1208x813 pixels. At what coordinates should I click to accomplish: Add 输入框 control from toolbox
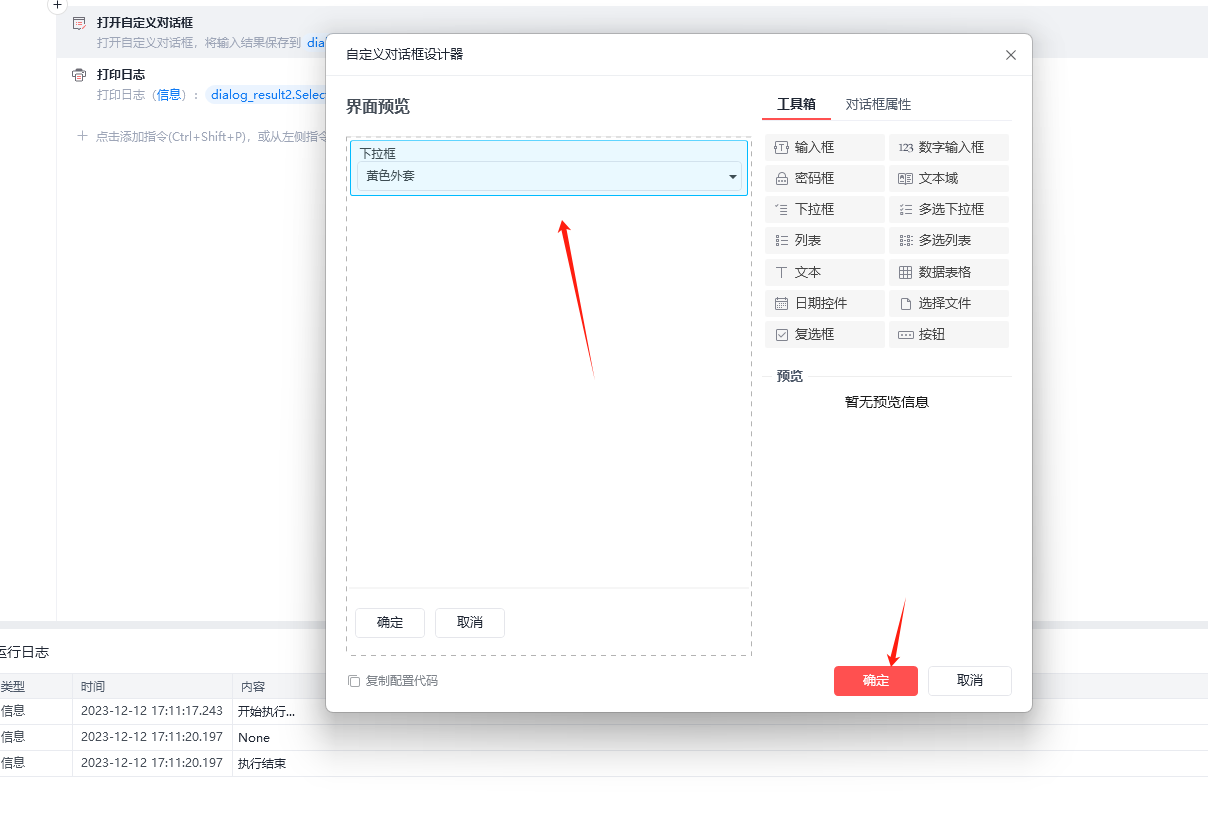click(825, 147)
